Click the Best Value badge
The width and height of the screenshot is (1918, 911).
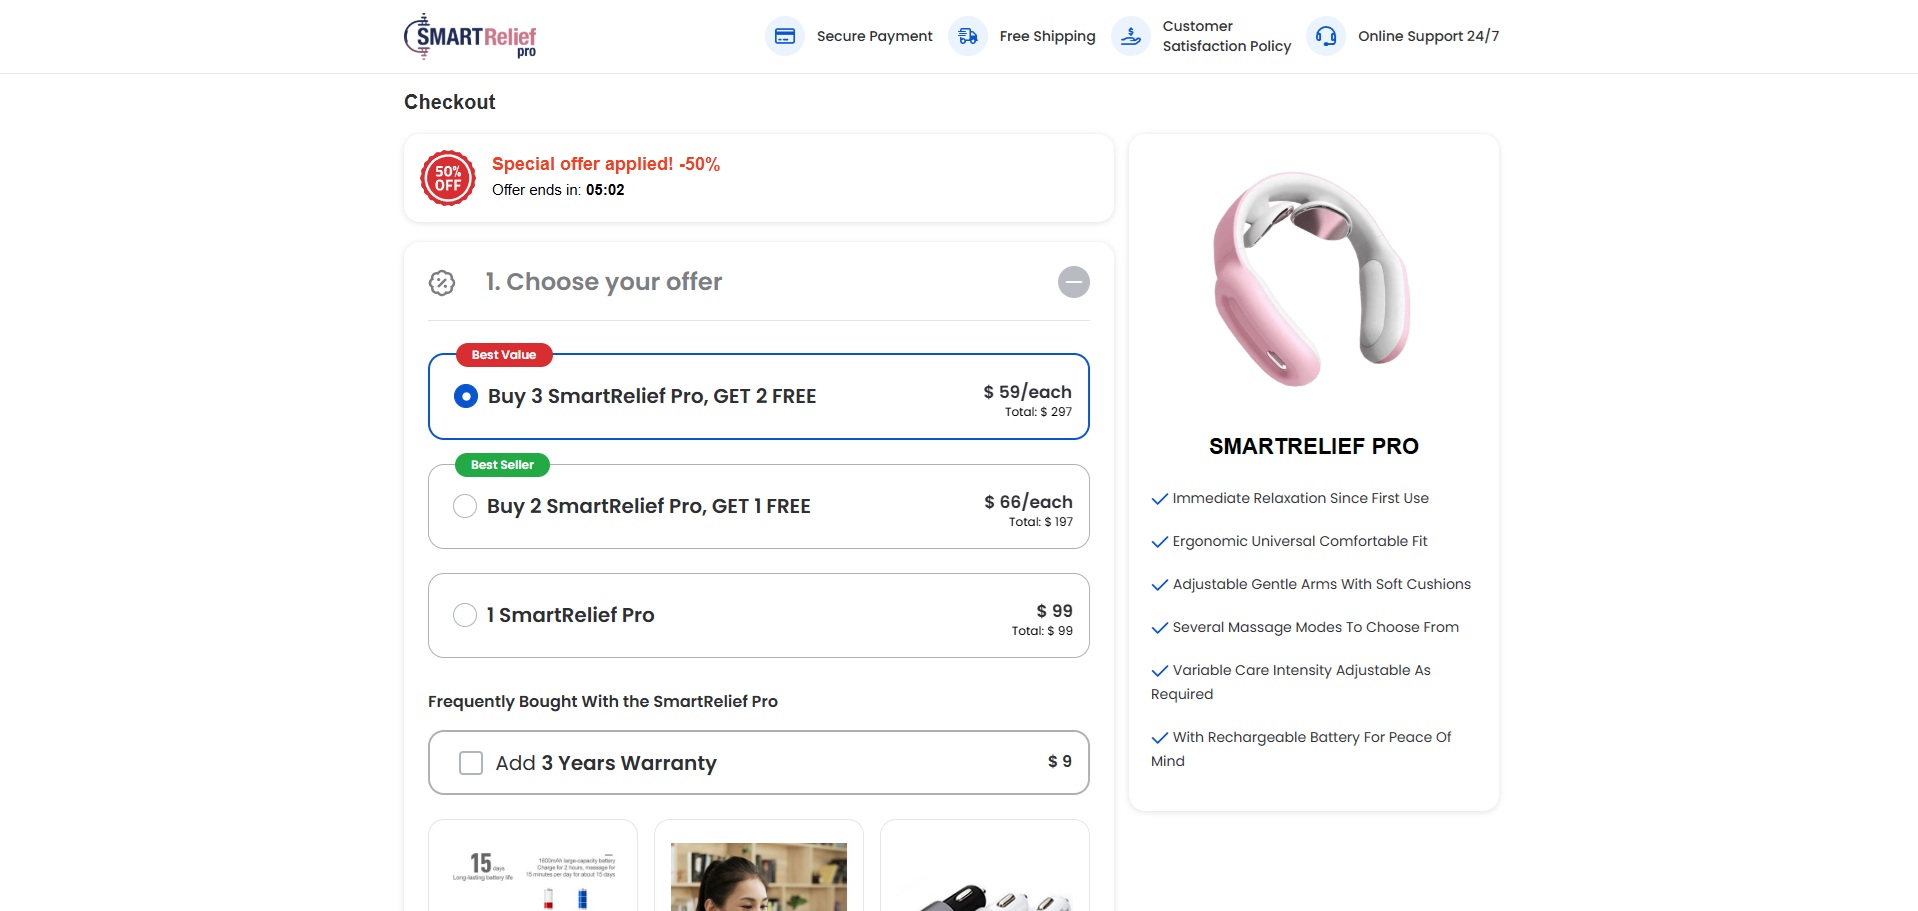click(504, 355)
